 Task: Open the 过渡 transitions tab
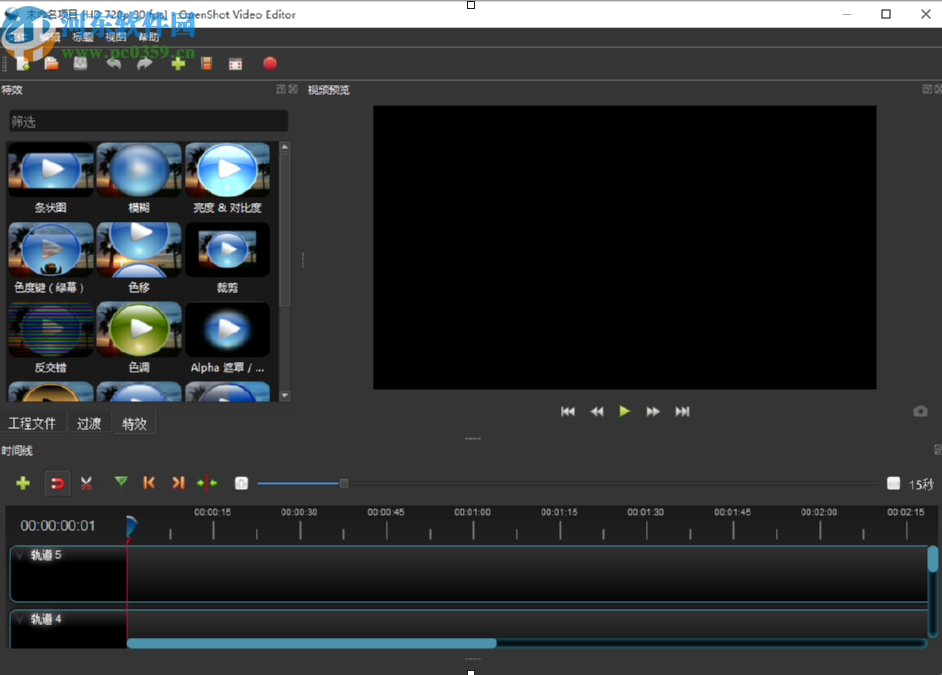point(89,423)
